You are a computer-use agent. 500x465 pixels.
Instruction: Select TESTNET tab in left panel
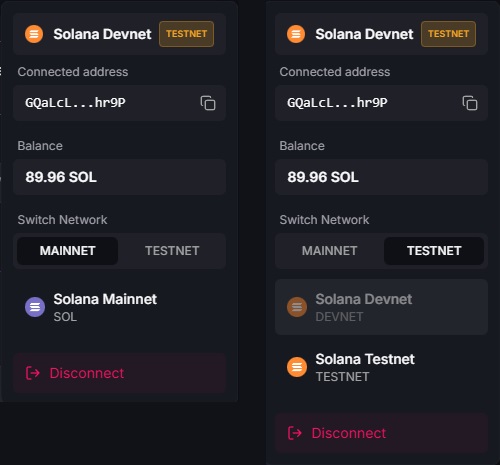pyautogui.click(x=172, y=251)
